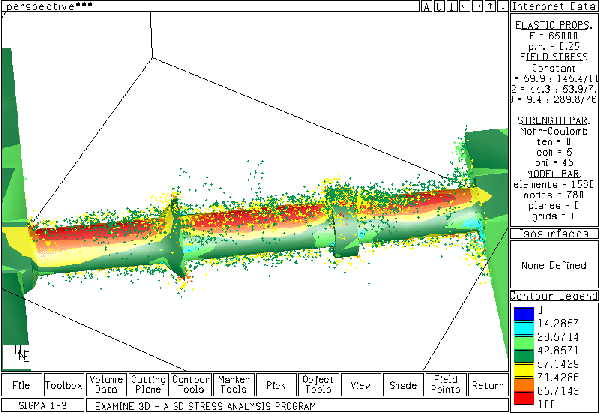Image resolution: width=599 pixels, height=414 pixels.
Task: Click the 'perspective***' view title
Action: click(49, 6)
